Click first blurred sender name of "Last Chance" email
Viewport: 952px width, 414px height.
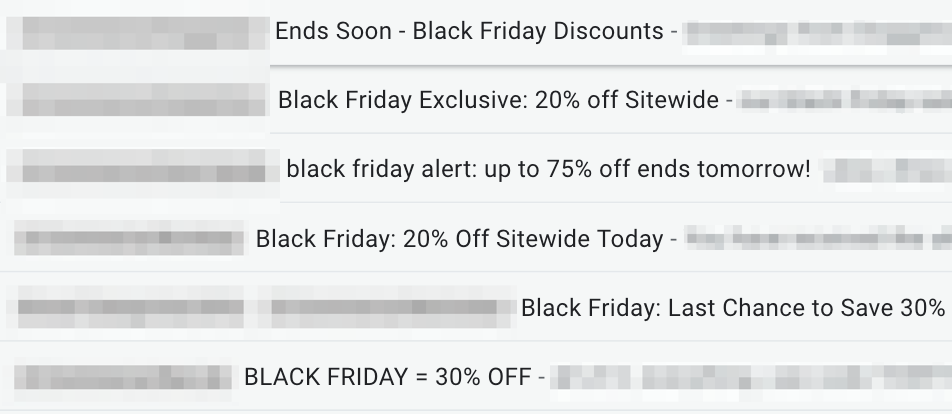(x=130, y=307)
